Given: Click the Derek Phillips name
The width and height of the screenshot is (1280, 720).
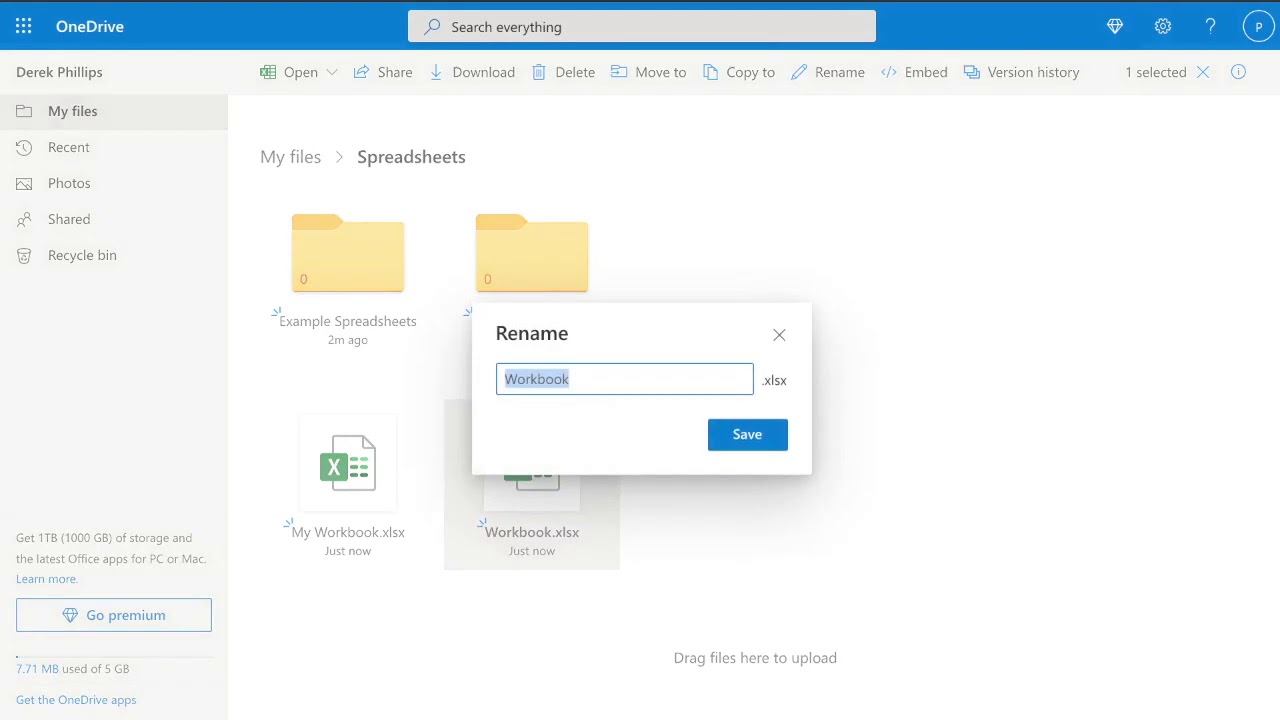Looking at the screenshot, I should tap(59, 72).
